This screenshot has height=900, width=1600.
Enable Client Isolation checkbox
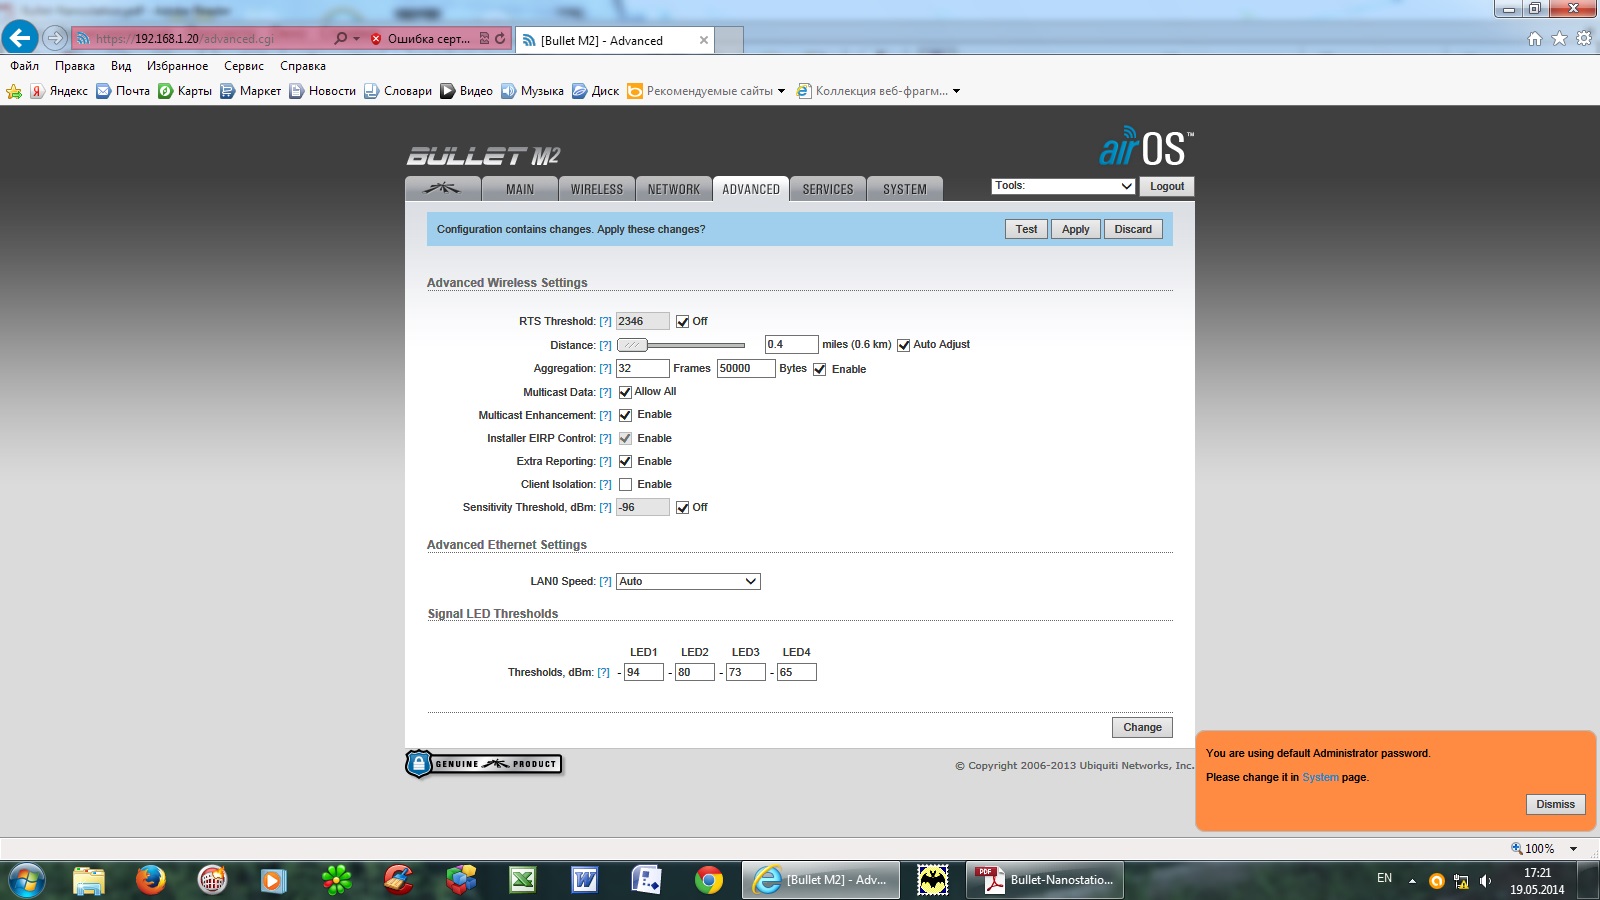pos(625,484)
